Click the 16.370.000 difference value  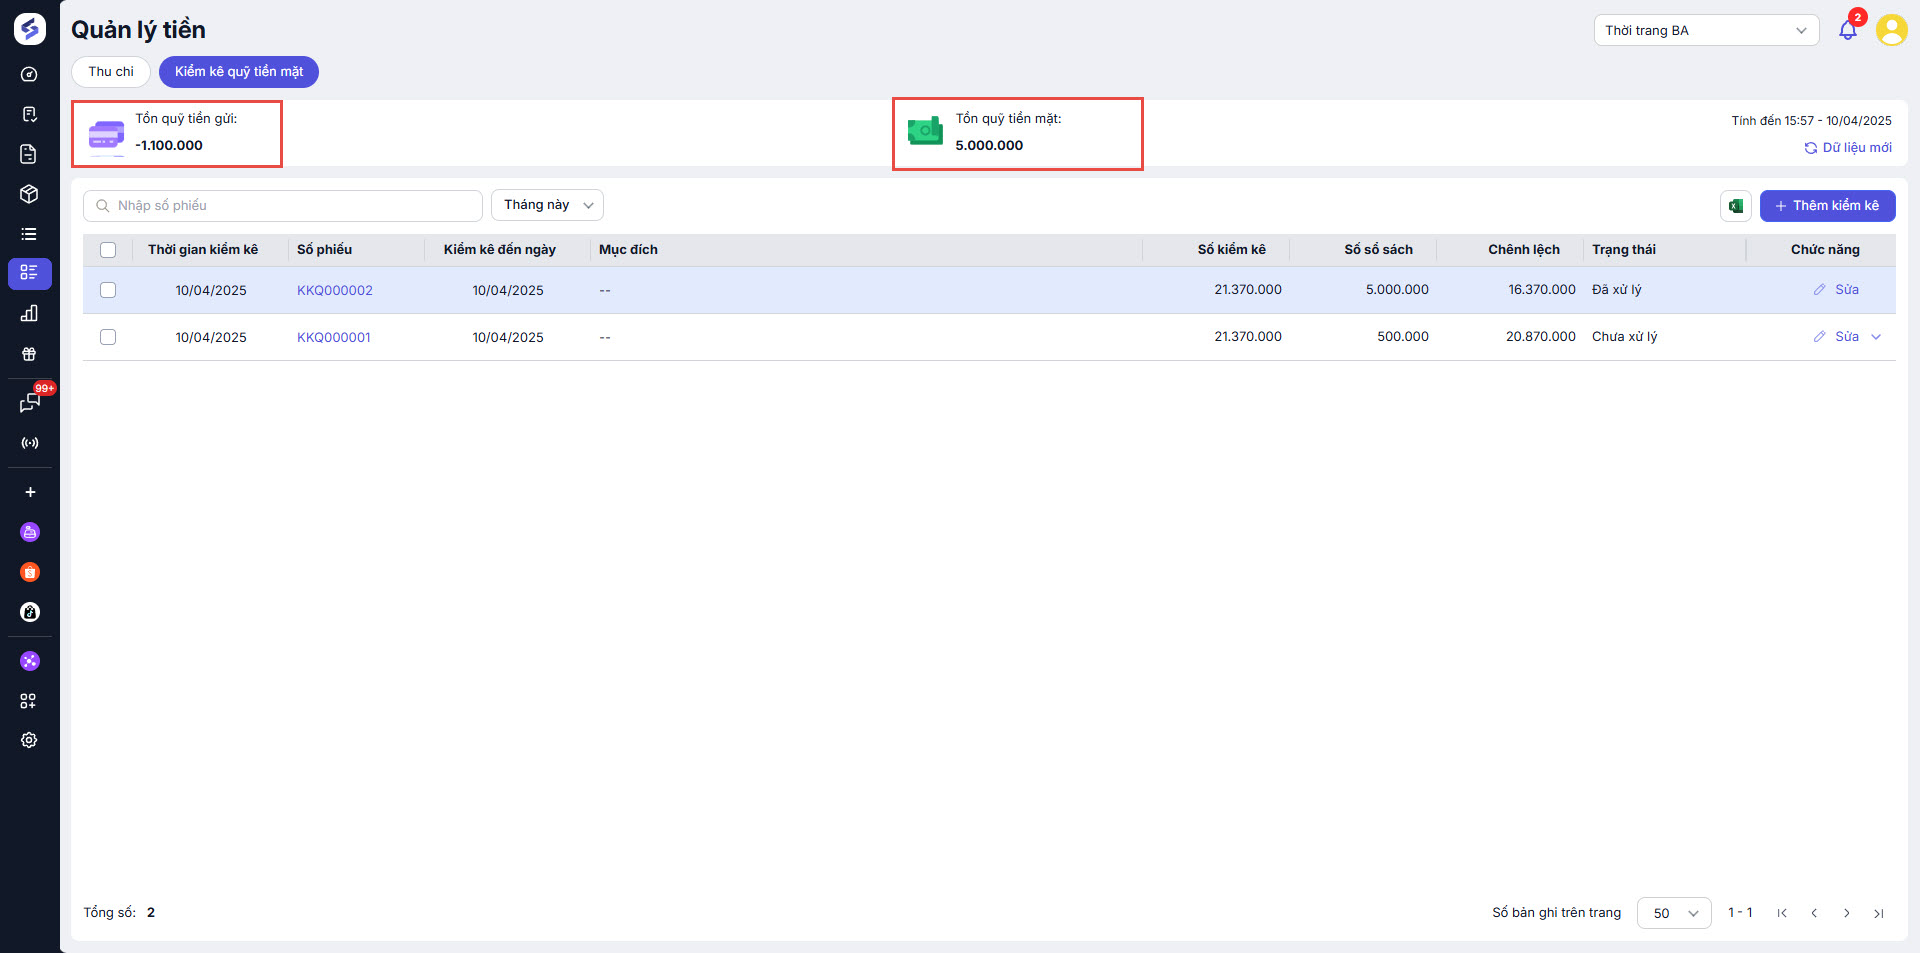[x=1542, y=290]
